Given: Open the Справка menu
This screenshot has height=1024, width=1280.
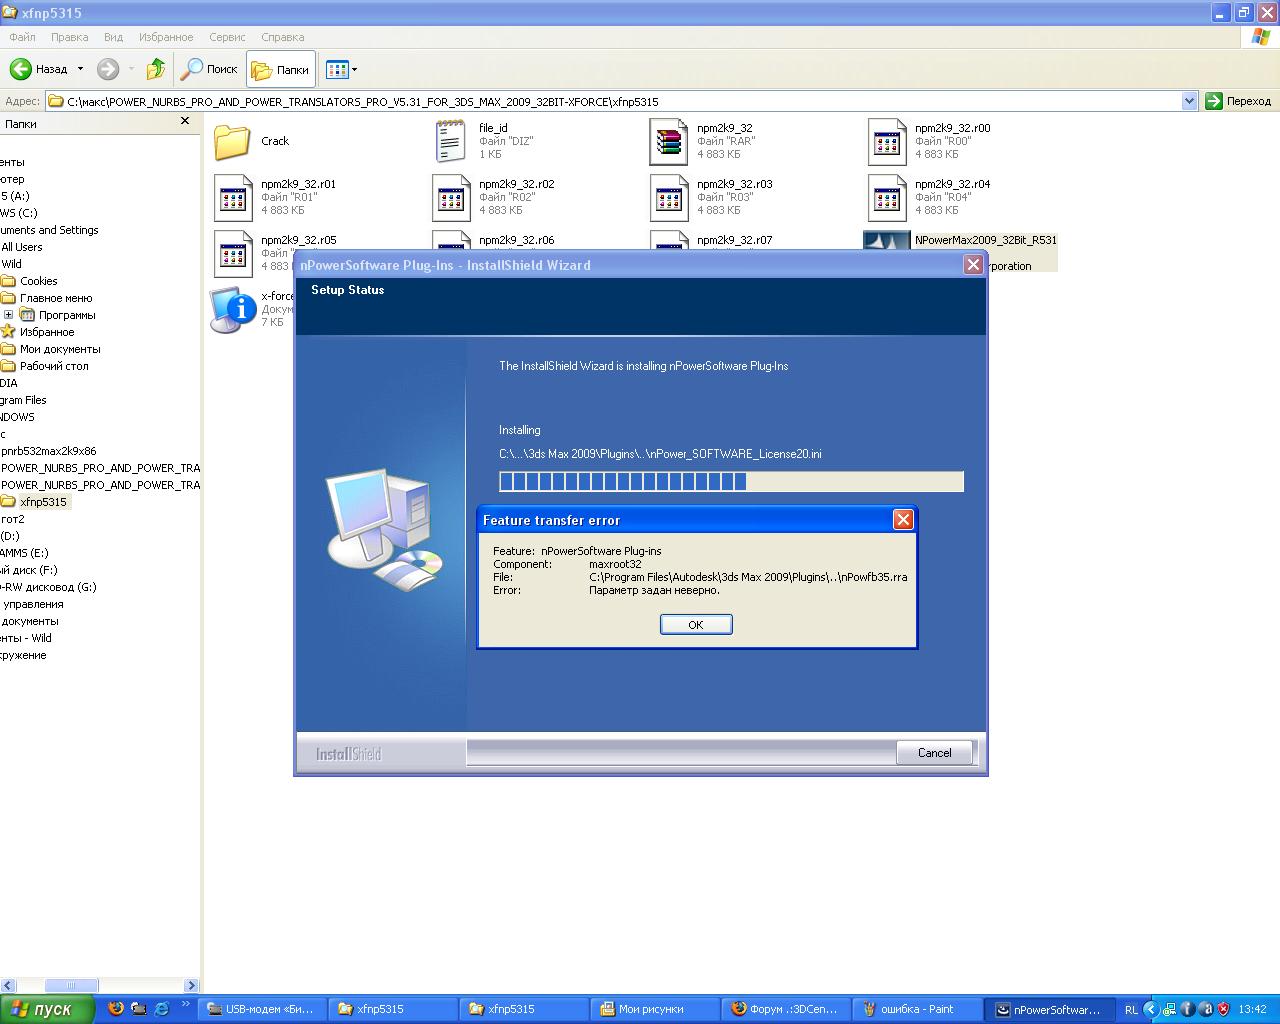Looking at the screenshot, I should [x=282, y=37].
